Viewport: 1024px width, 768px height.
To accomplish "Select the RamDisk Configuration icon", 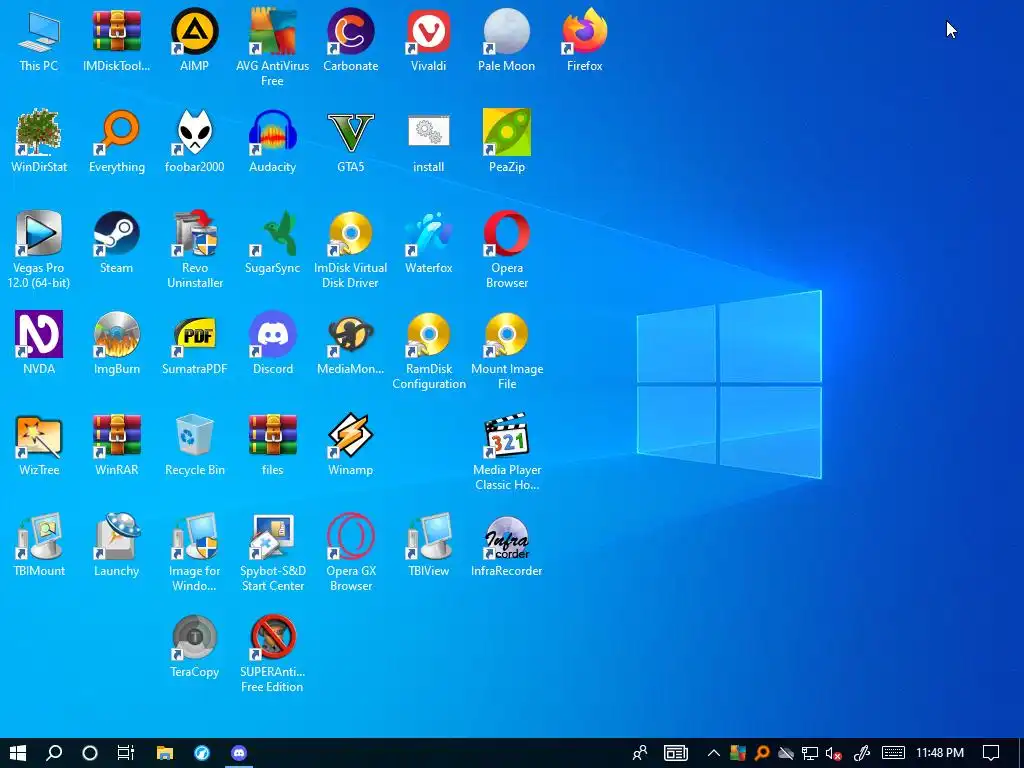I will pos(428,351).
